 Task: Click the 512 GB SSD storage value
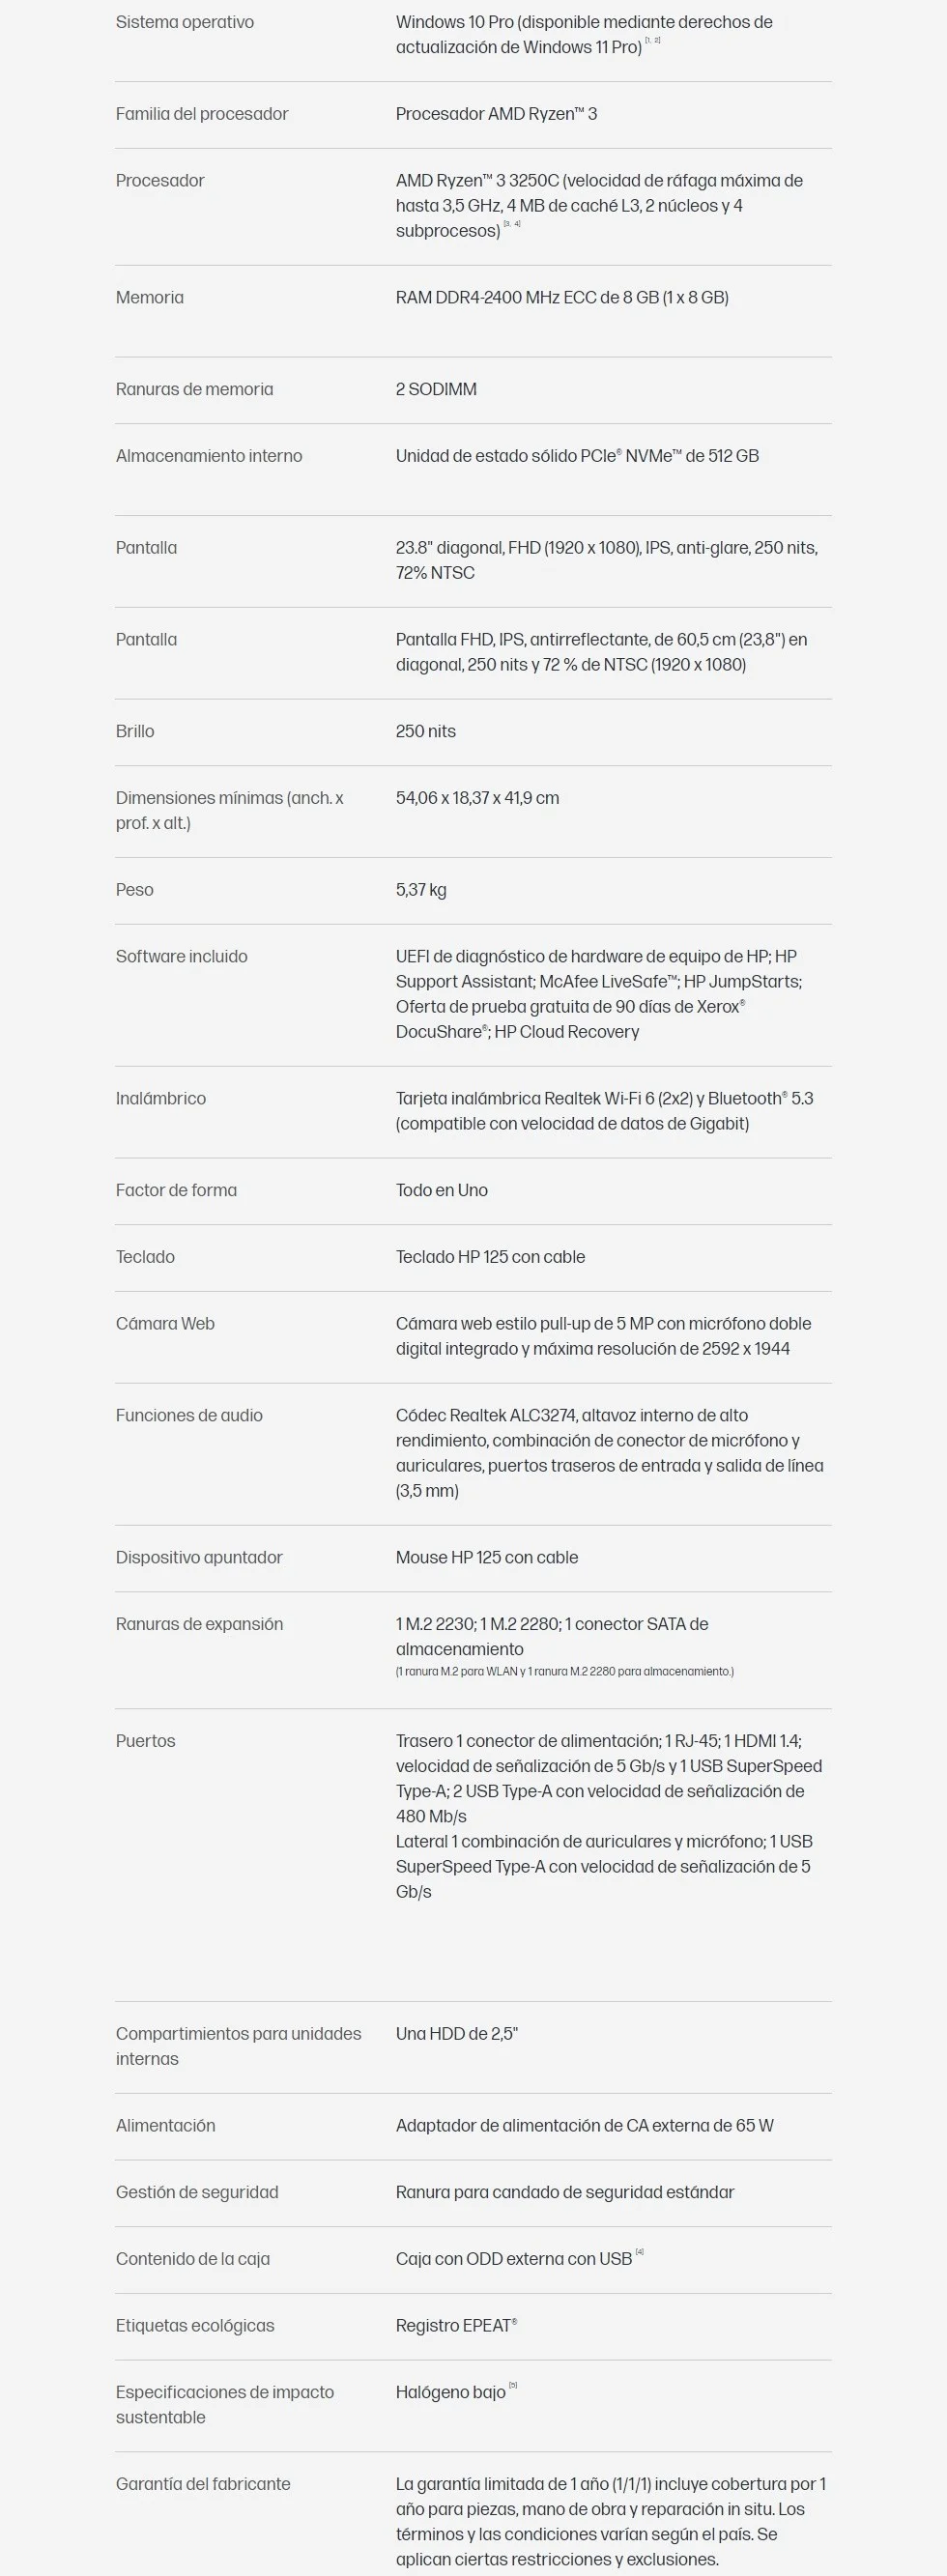tap(577, 456)
